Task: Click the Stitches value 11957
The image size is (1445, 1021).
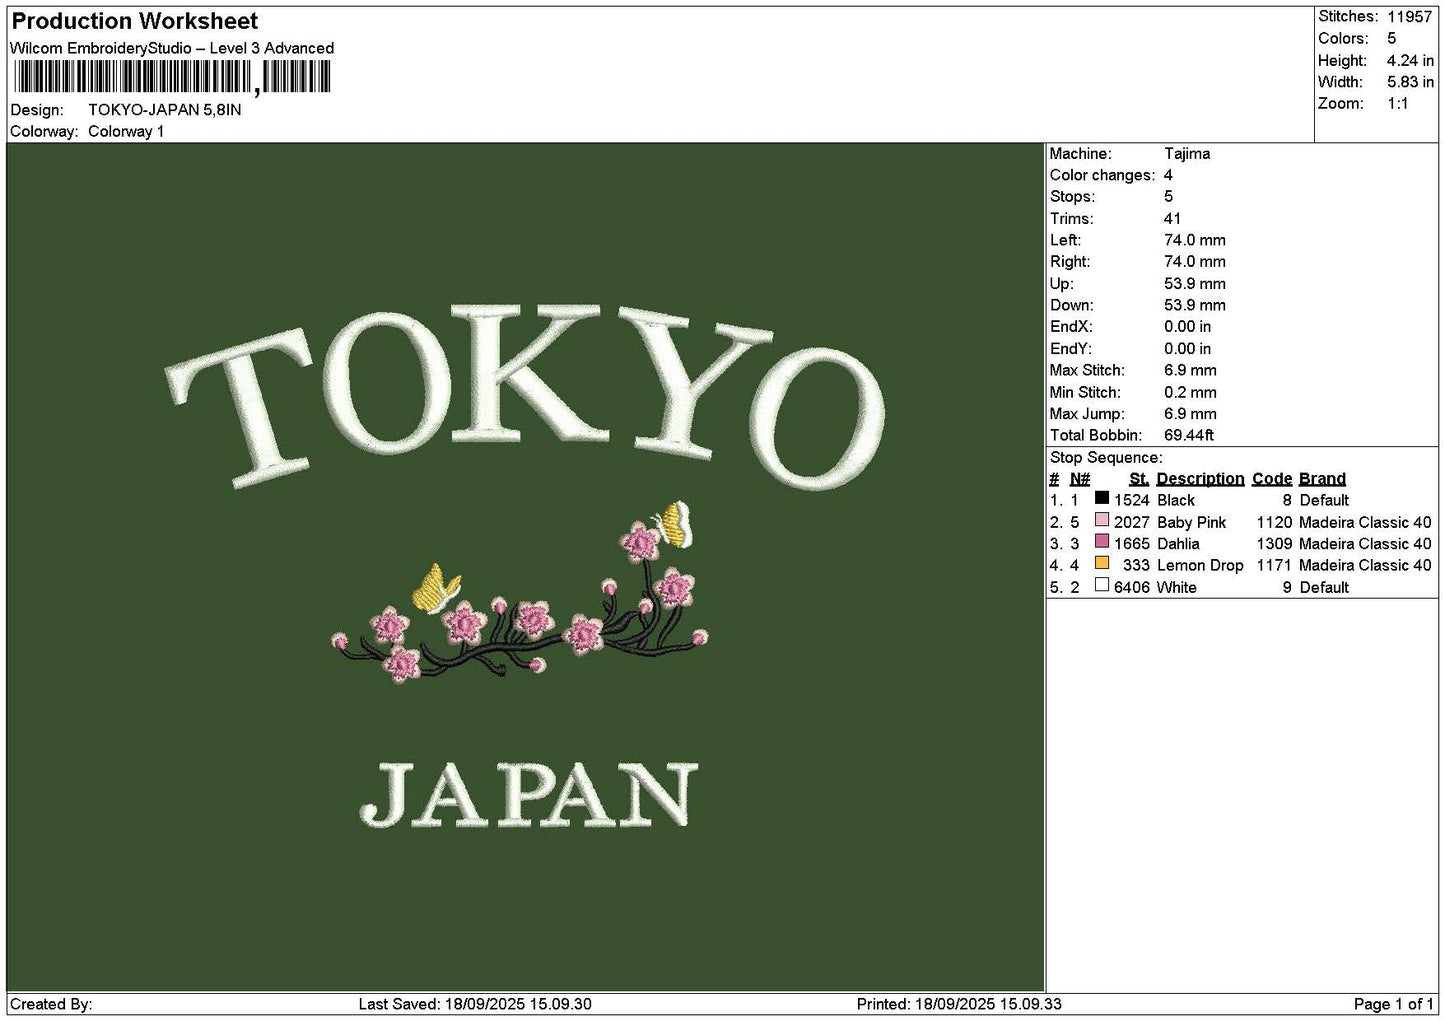Action: point(1410,16)
